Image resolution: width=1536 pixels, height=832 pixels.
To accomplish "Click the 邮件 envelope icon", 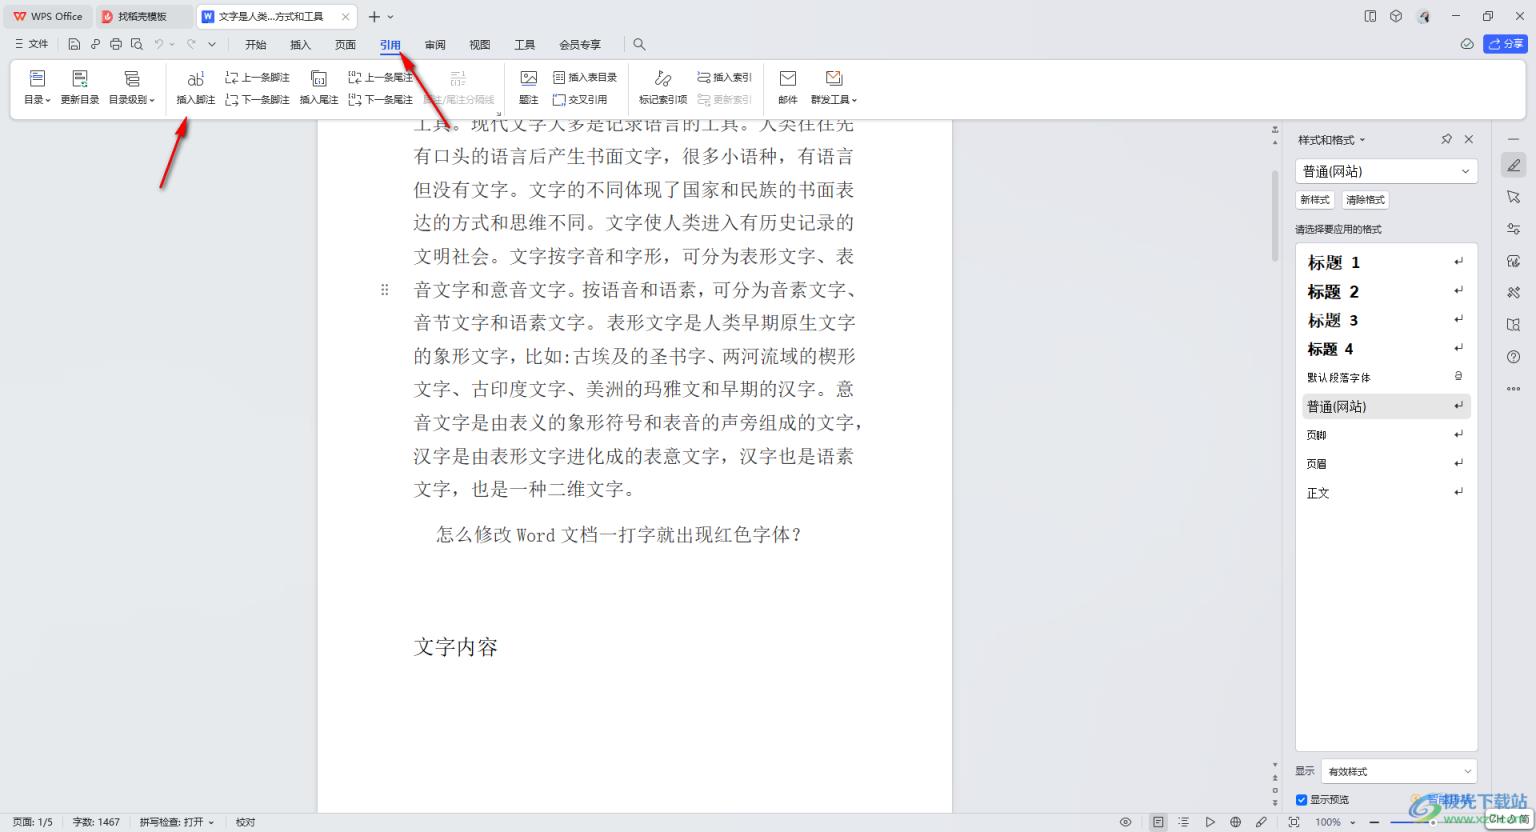I will point(788,79).
